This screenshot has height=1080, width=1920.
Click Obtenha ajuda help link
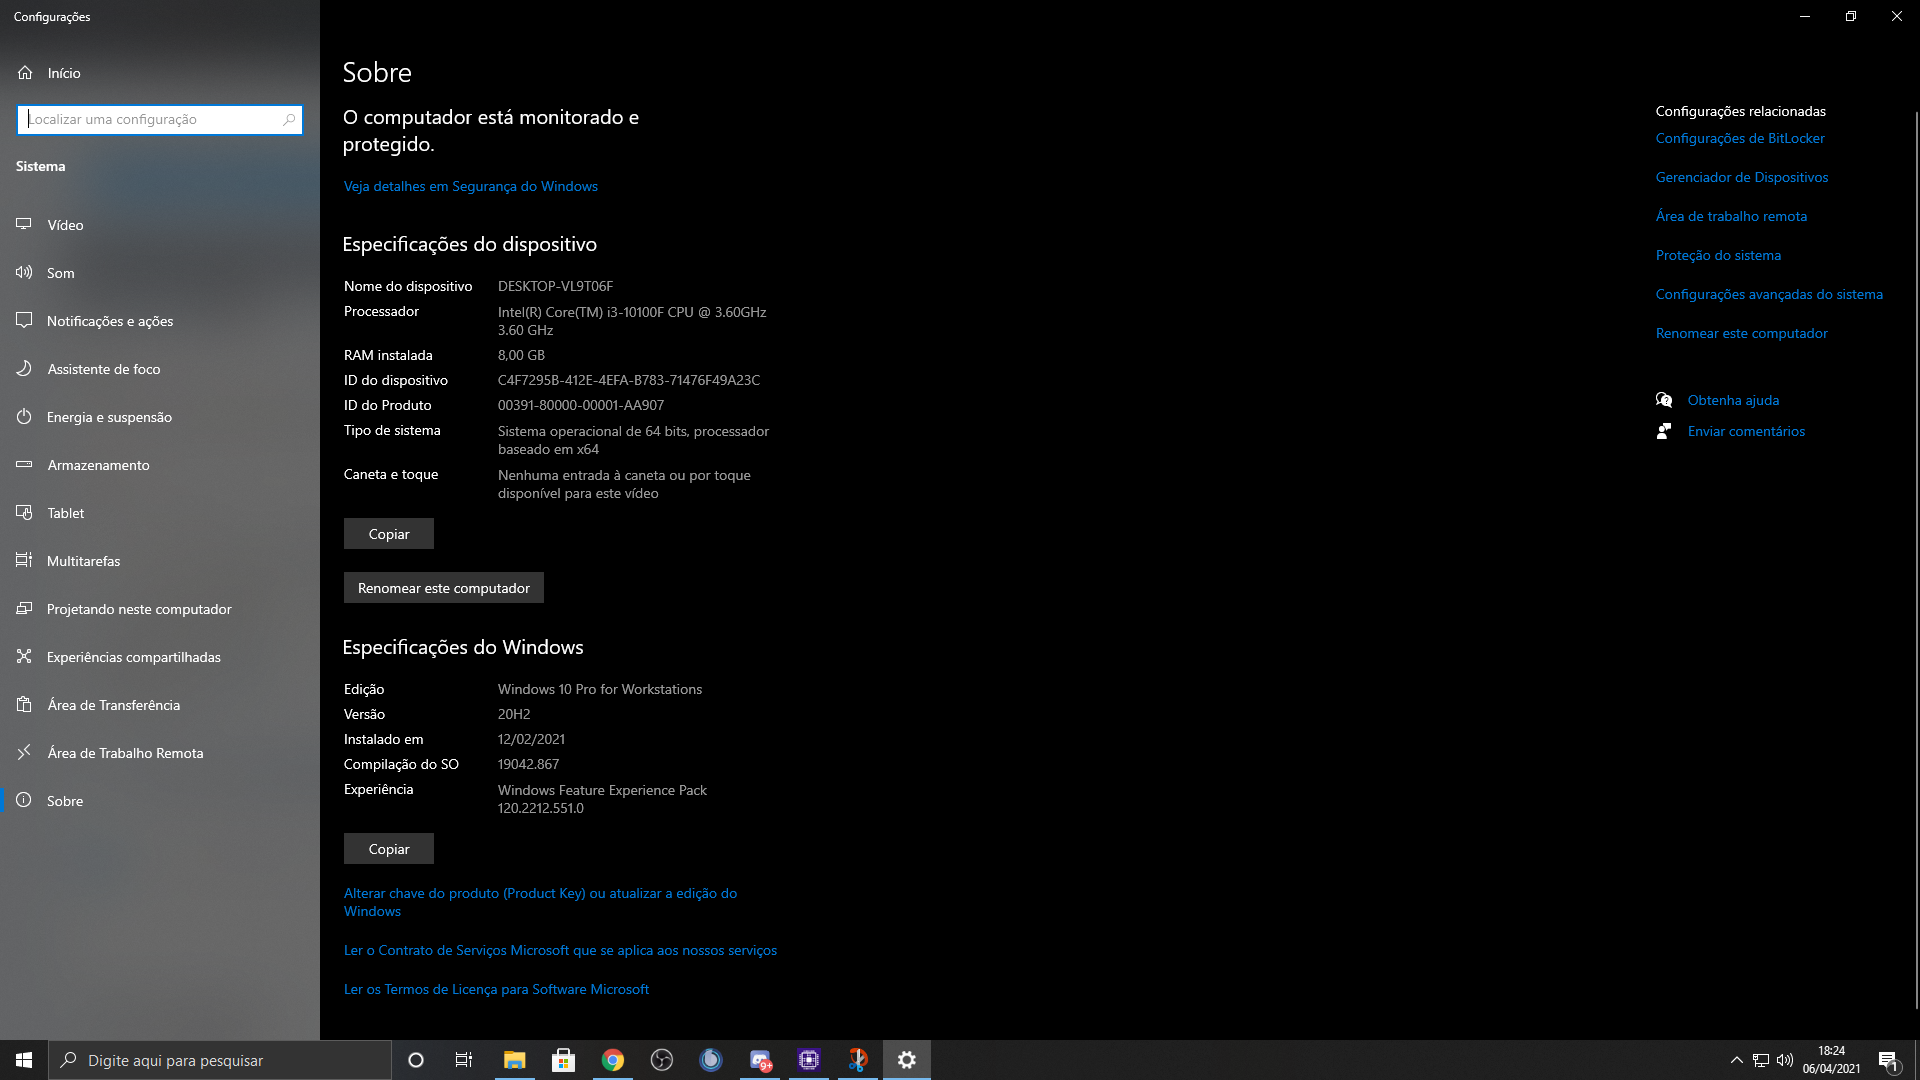1733,401
